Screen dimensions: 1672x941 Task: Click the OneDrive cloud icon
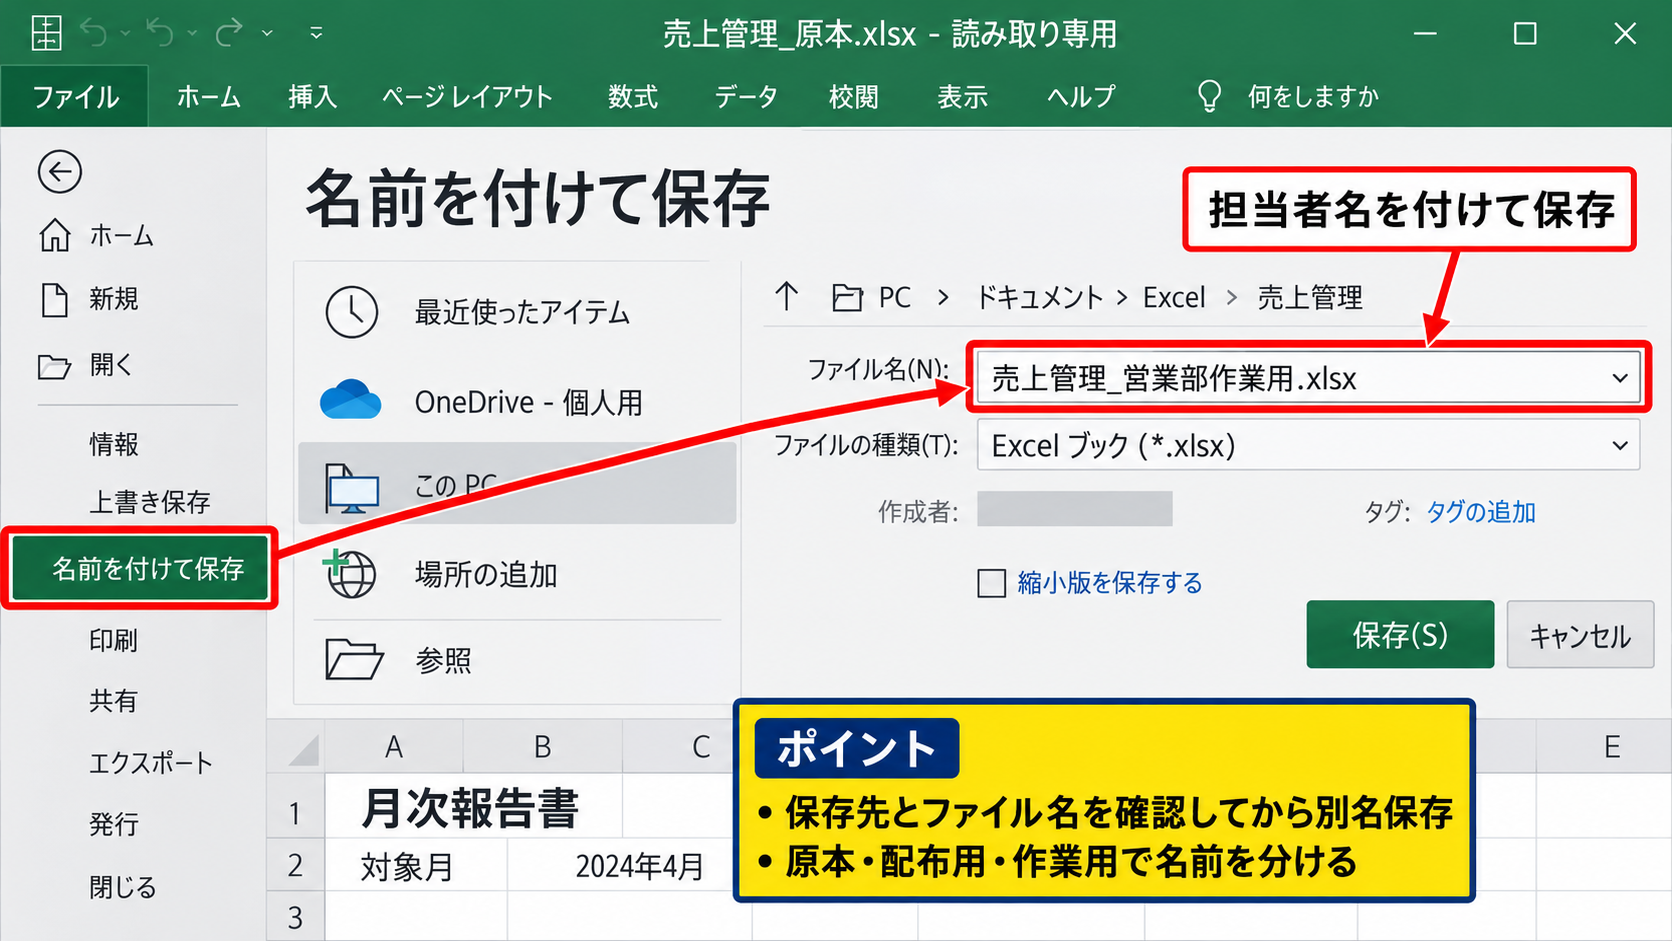click(350, 400)
